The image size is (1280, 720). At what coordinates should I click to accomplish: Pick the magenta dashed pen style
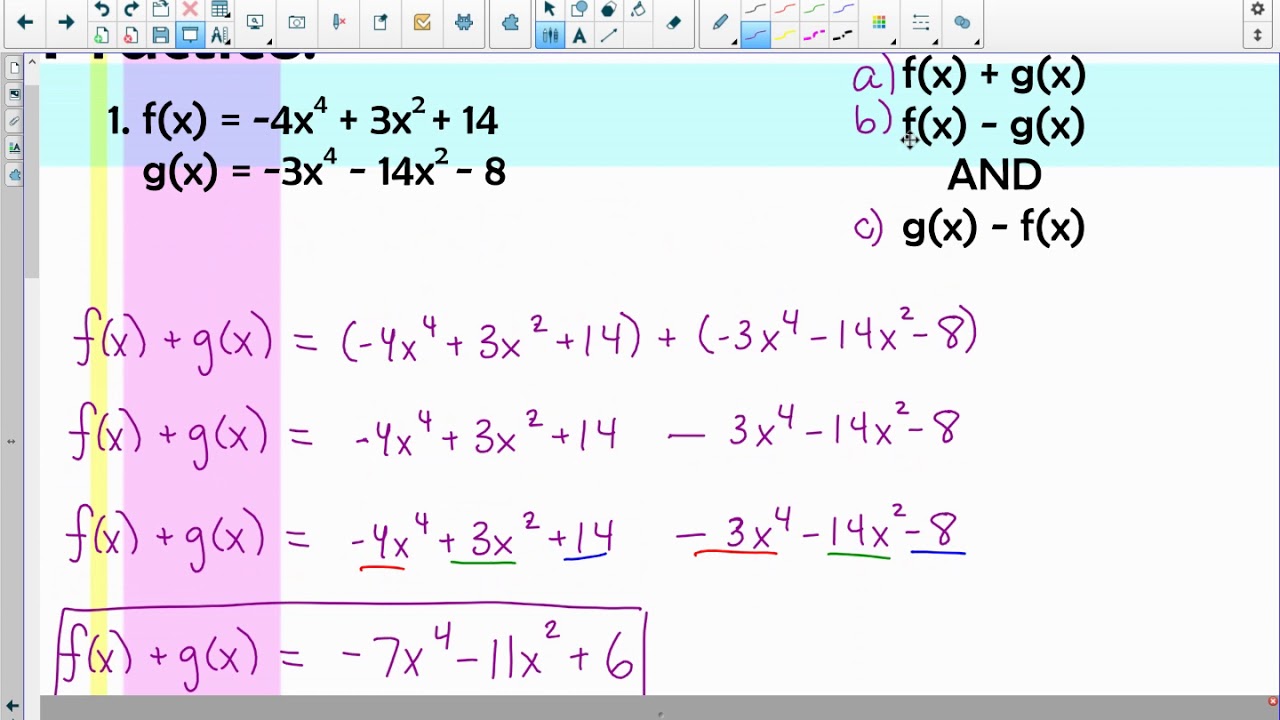tap(814, 35)
